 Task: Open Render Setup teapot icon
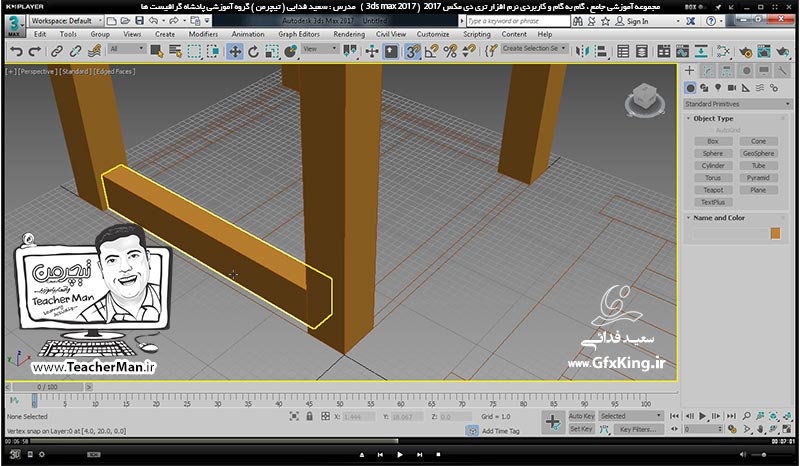click(745, 51)
